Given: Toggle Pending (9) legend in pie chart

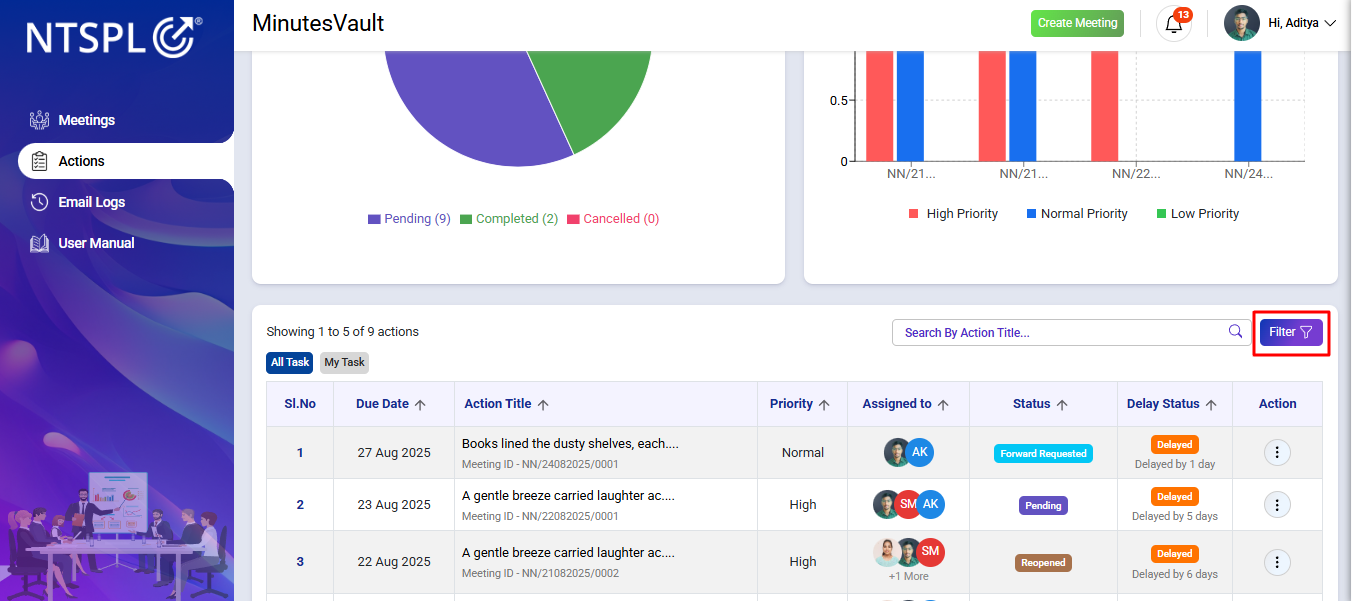Looking at the screenshot, I should point(409,219).
